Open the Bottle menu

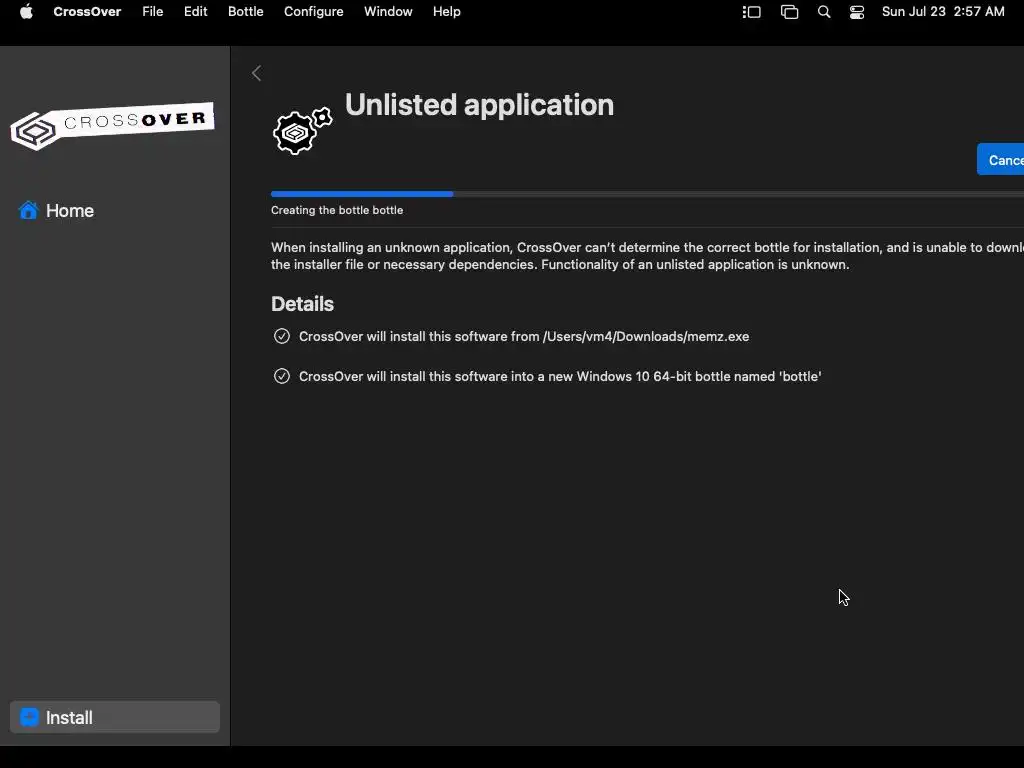click(246, 12)
